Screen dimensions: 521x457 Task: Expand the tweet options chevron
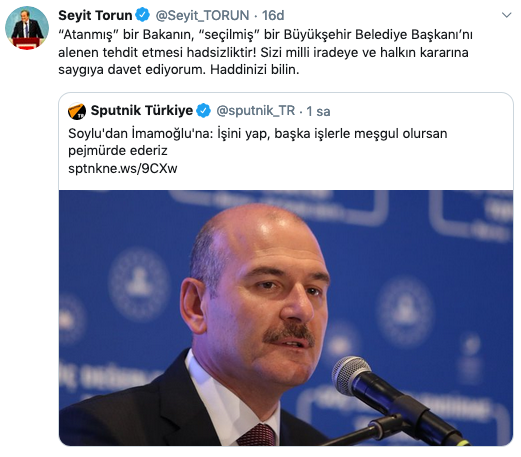506,15
